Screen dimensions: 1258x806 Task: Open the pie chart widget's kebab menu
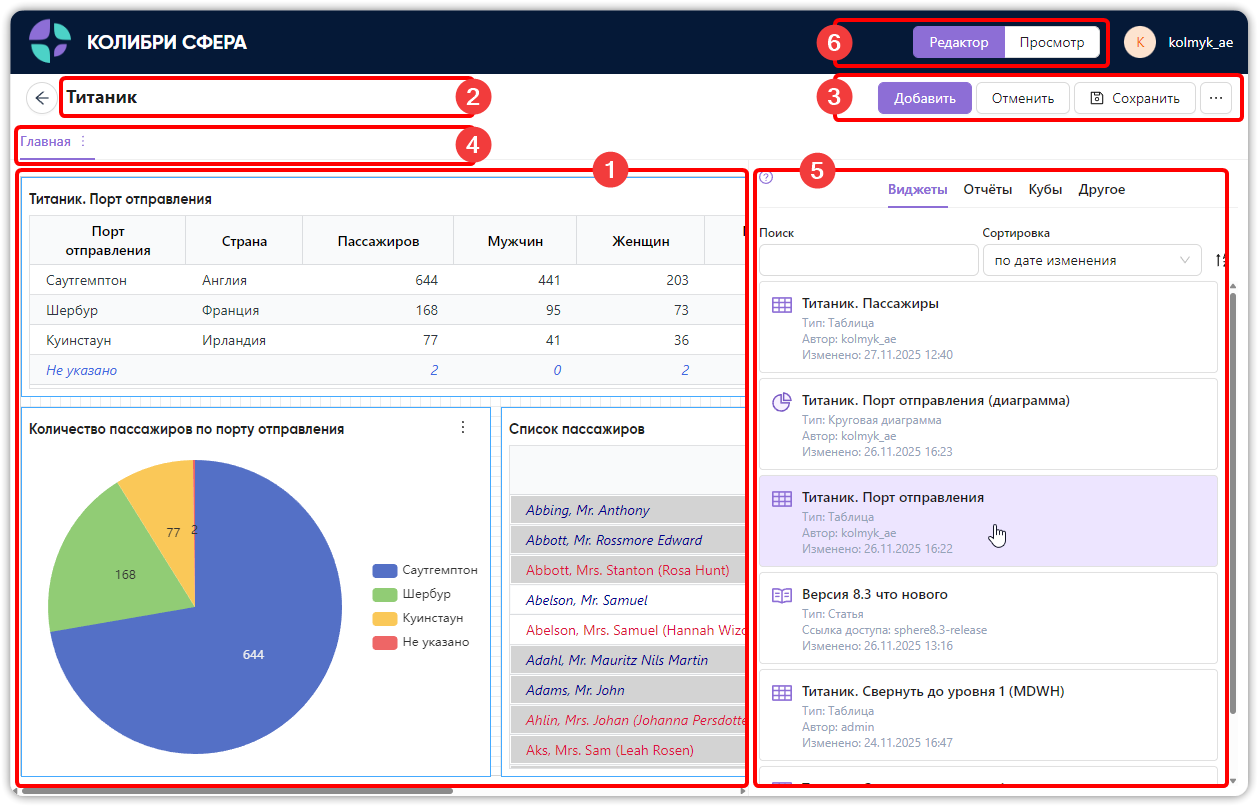(x=462, y=428)
